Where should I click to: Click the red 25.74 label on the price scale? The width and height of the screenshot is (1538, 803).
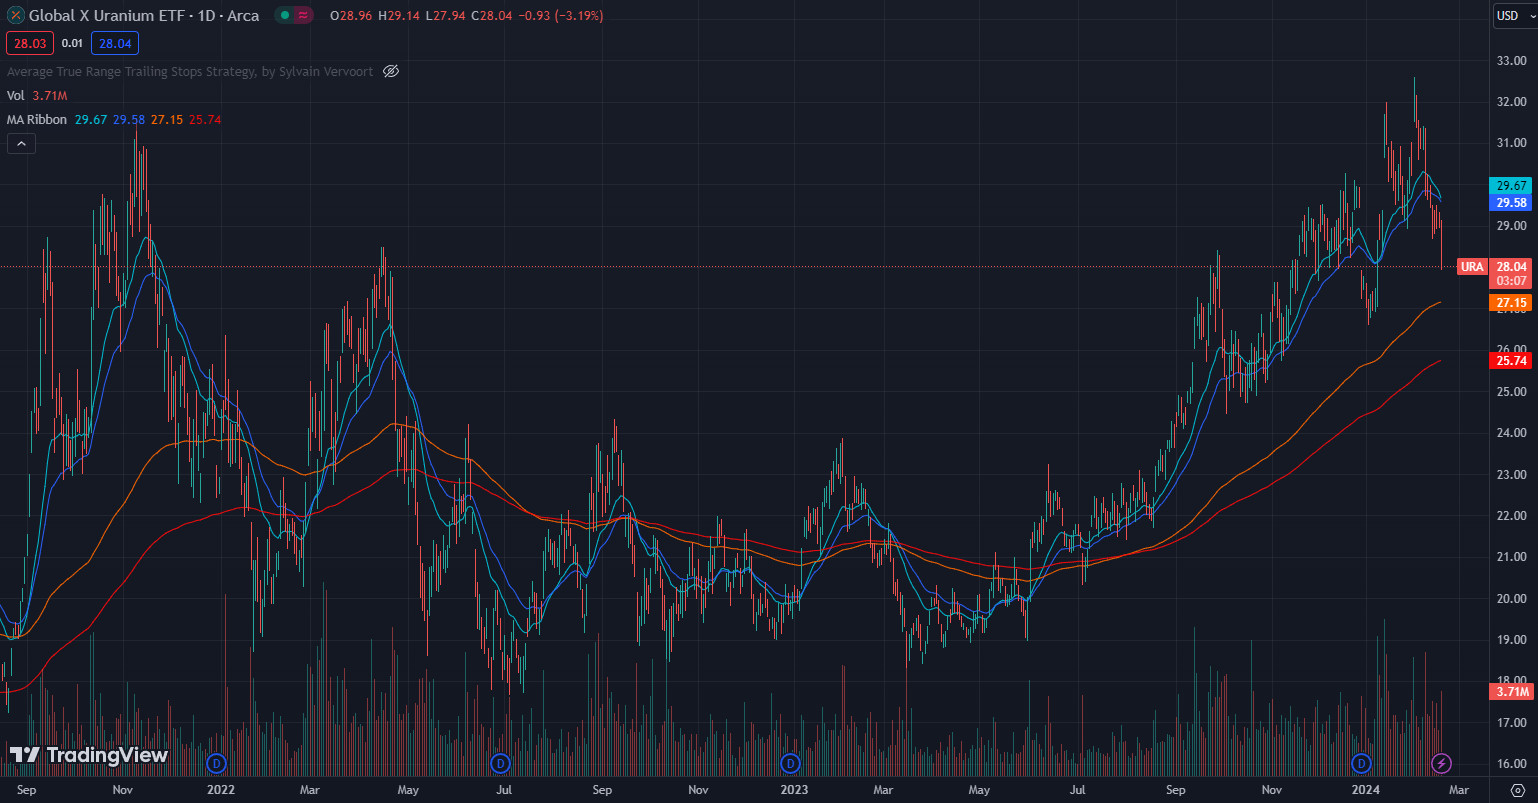(x=1511, y=360)
